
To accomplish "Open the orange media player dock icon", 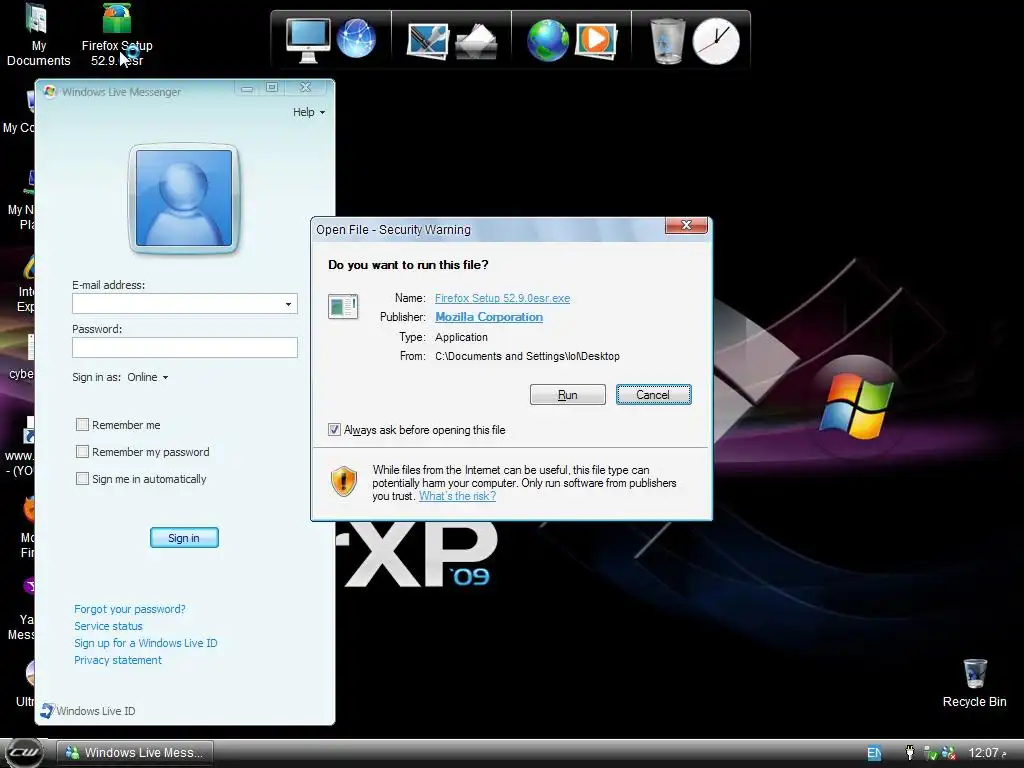I will click(x=596, y=40).
